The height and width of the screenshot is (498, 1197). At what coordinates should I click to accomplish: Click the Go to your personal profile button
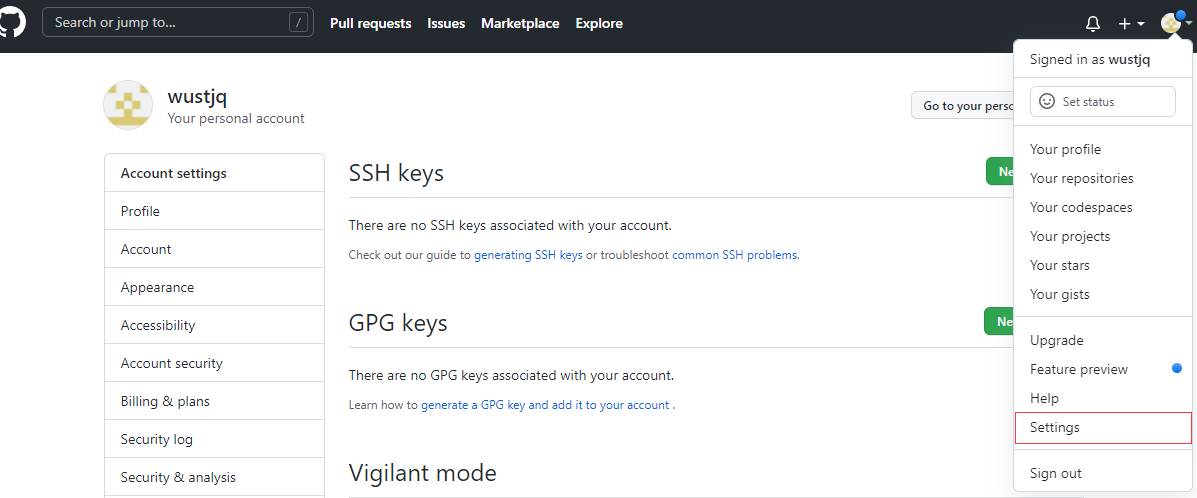963,105
